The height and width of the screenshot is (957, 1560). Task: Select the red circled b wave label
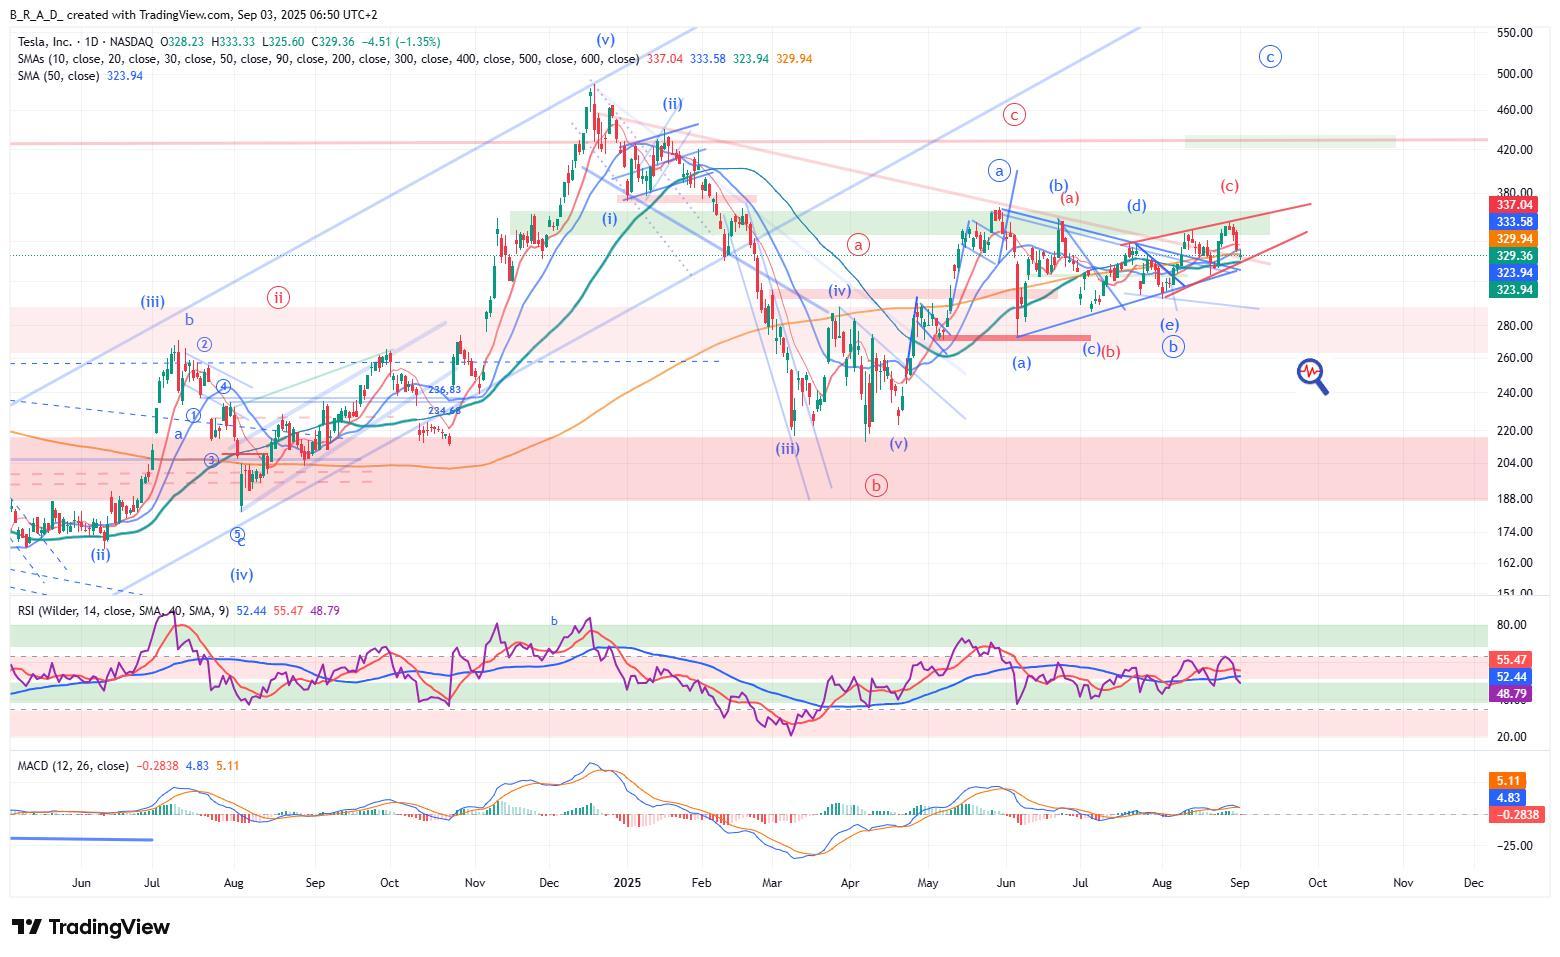click(876, 486)
